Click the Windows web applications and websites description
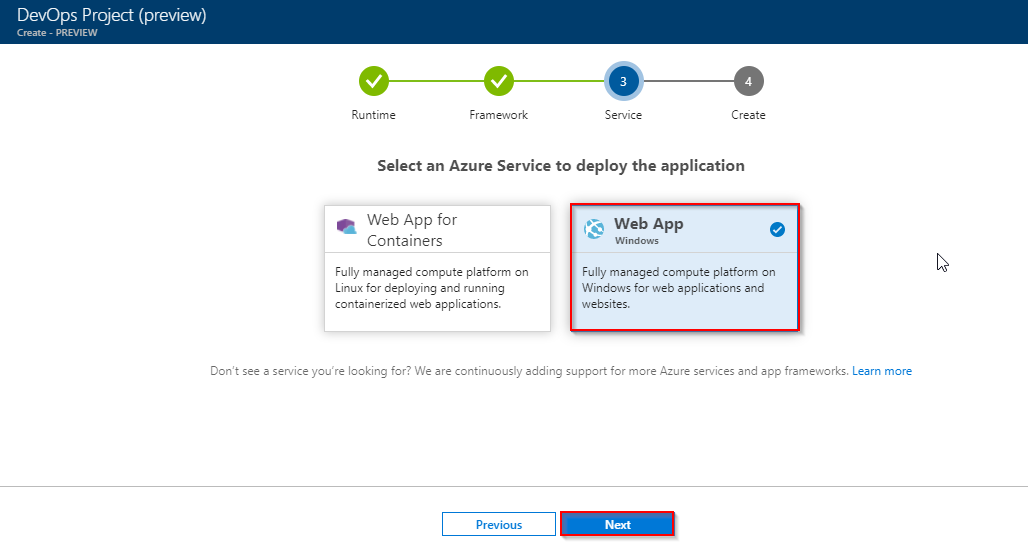 tap(679, 288)
